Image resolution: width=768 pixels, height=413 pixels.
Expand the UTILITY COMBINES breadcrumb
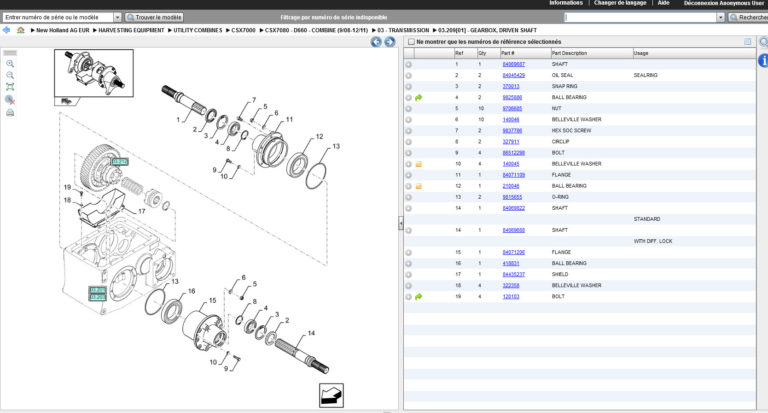[x=195, y=30]
